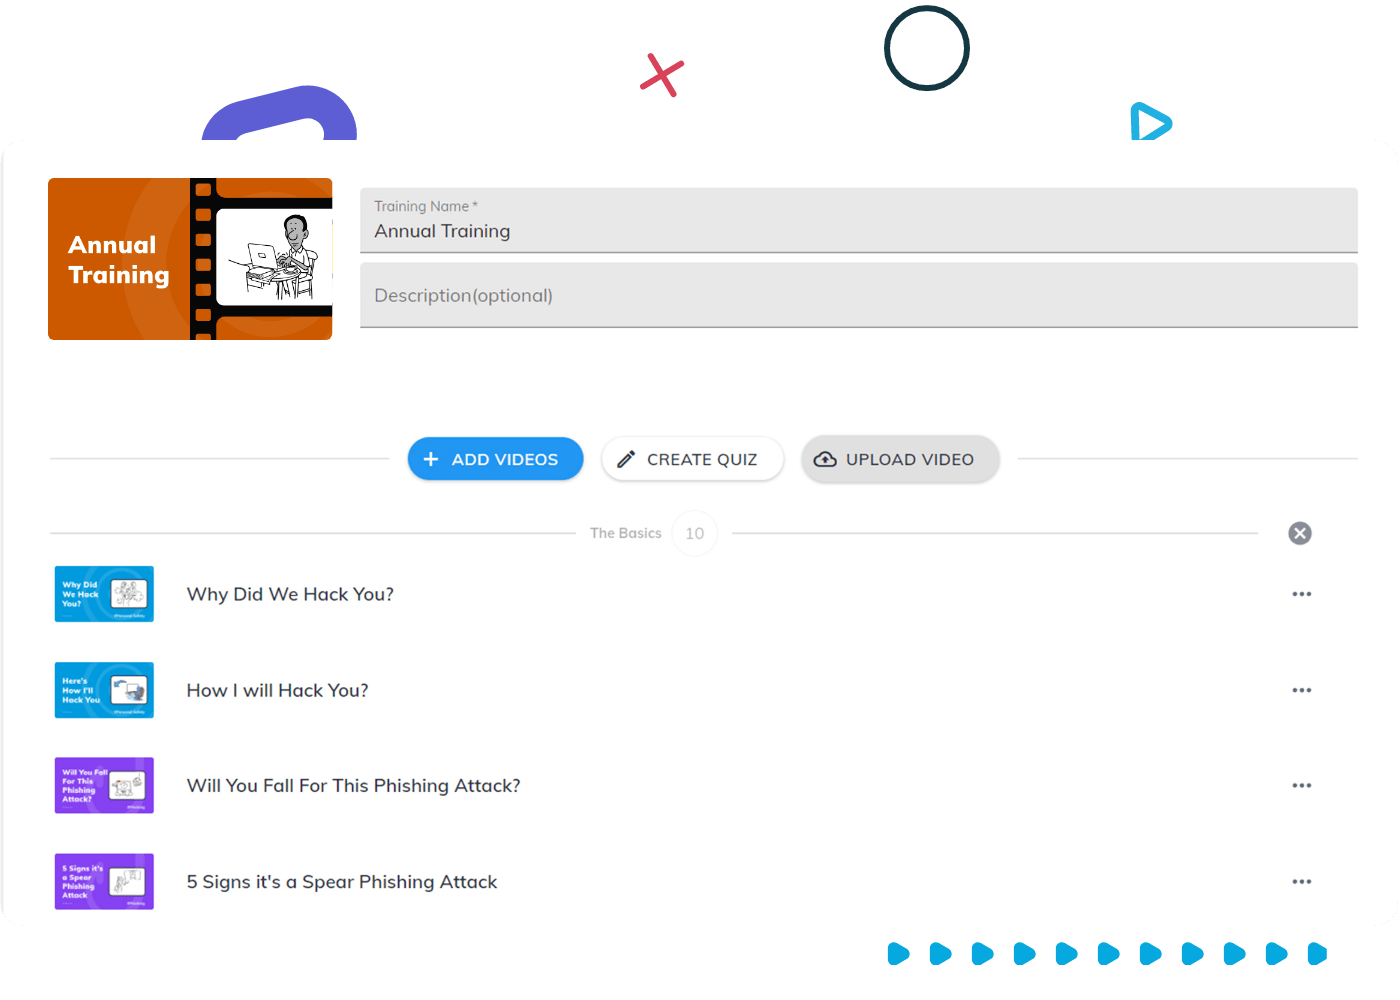Click the 5 Signs Spear Phishing thumbnail
This screenshot has height=1000, width=1400.
(104, 882)
